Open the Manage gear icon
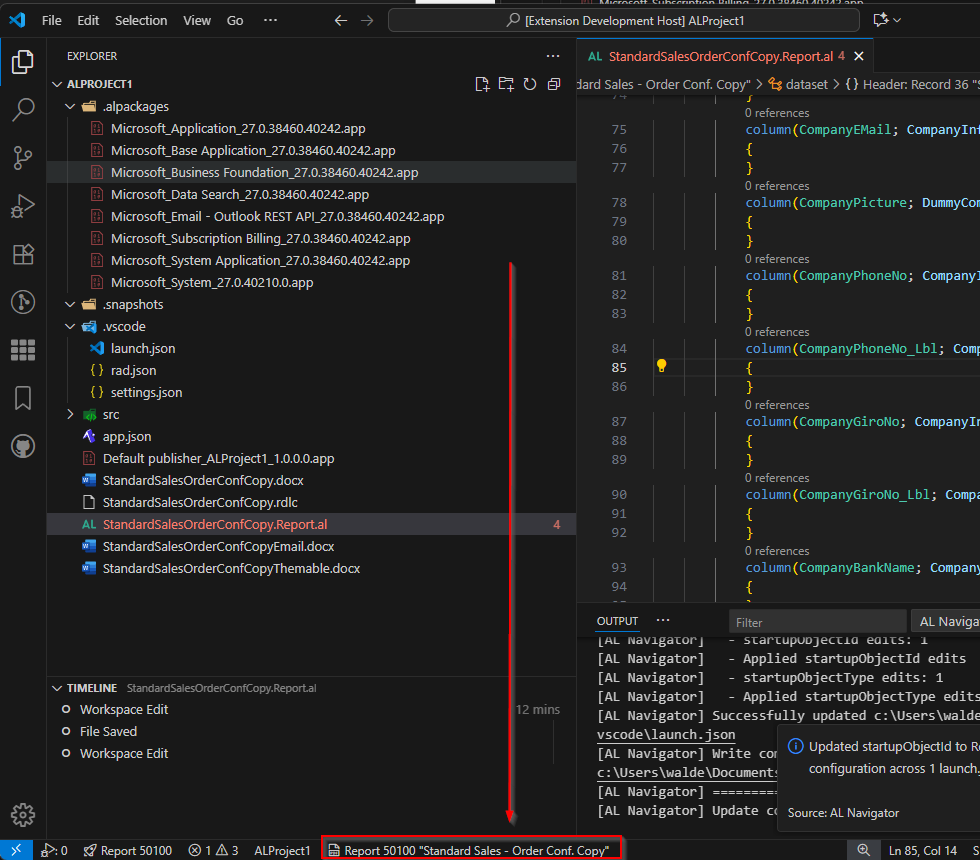980x860 pixels. (x=22, y=814)
